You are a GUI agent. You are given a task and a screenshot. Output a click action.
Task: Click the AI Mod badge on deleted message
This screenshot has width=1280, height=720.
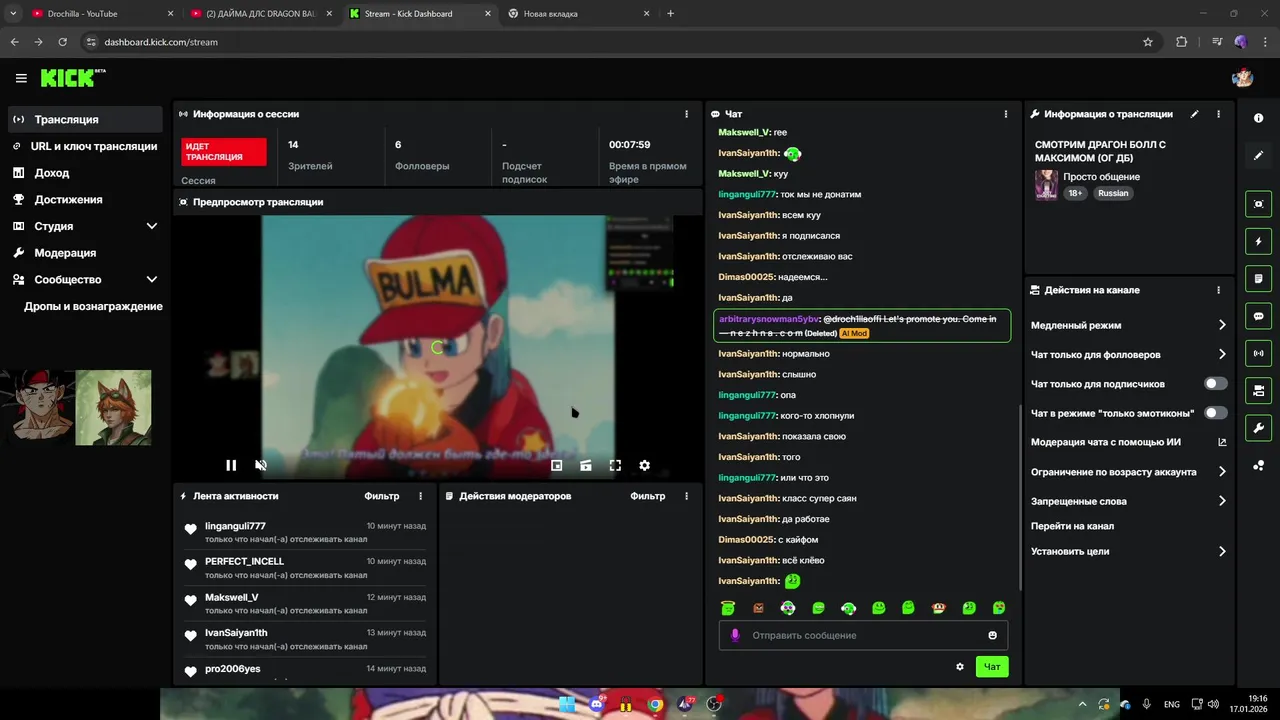pos(854,333)
